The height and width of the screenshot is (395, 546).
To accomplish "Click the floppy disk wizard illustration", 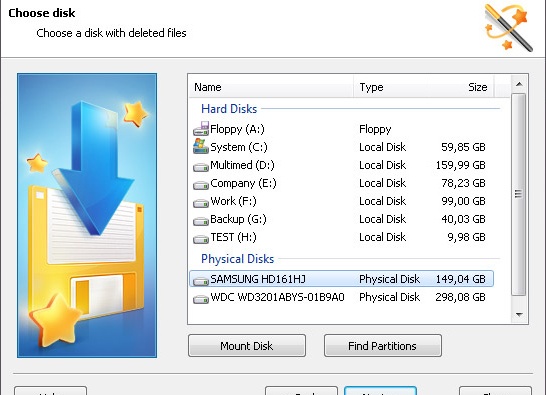I will [87, 215].
